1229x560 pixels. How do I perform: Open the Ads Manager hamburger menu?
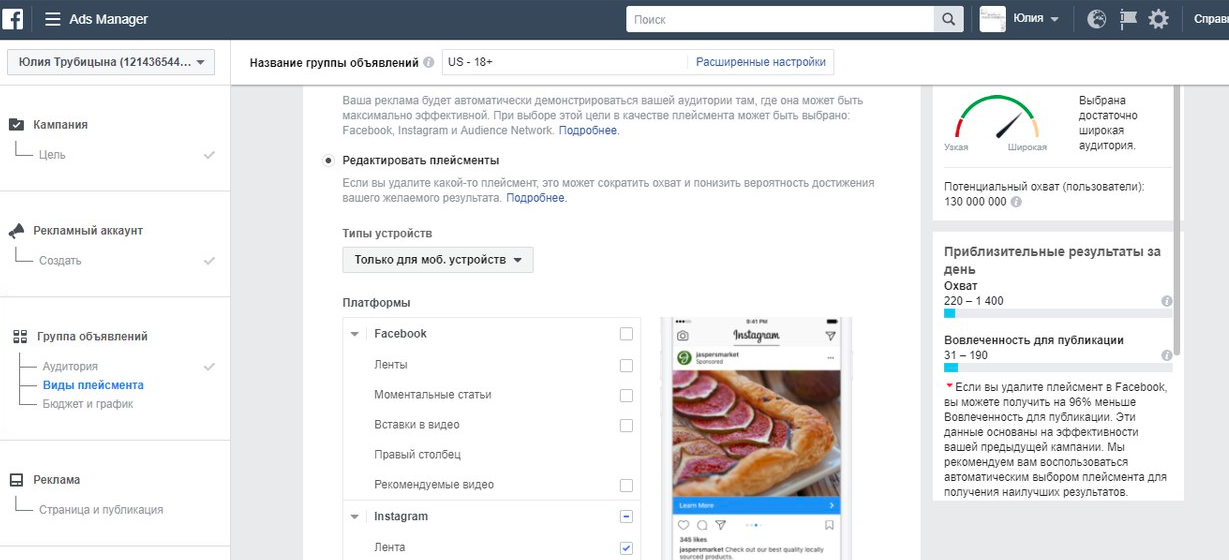[x=53, y=19]
